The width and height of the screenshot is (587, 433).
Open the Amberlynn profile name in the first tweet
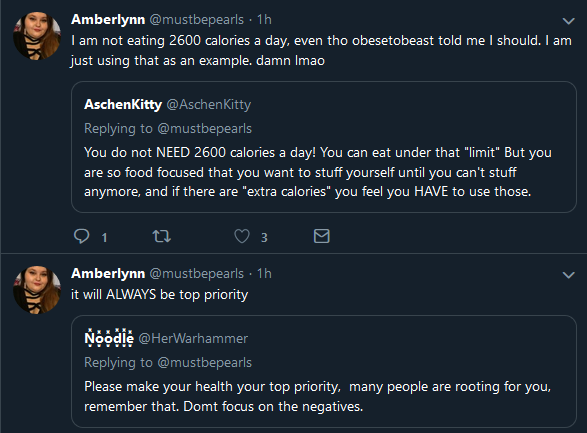coord(108,19)
